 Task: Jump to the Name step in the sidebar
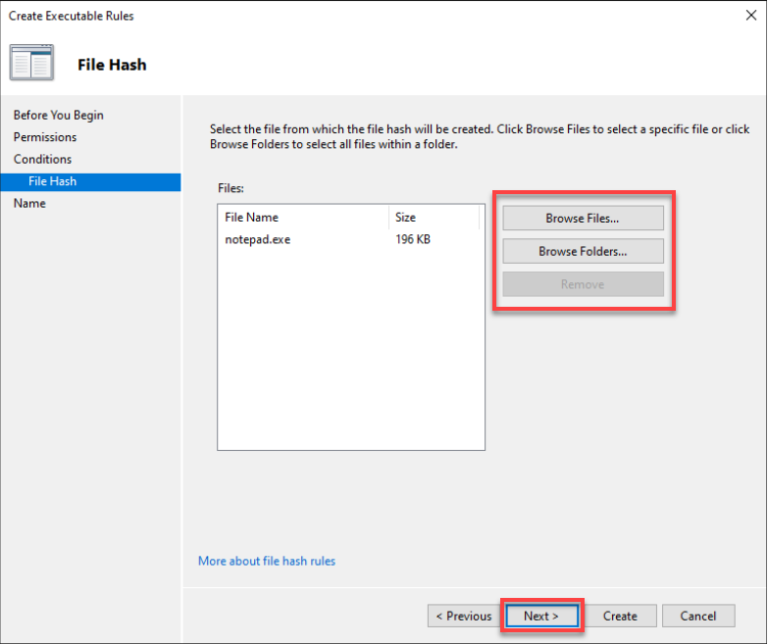pos(29,203)
